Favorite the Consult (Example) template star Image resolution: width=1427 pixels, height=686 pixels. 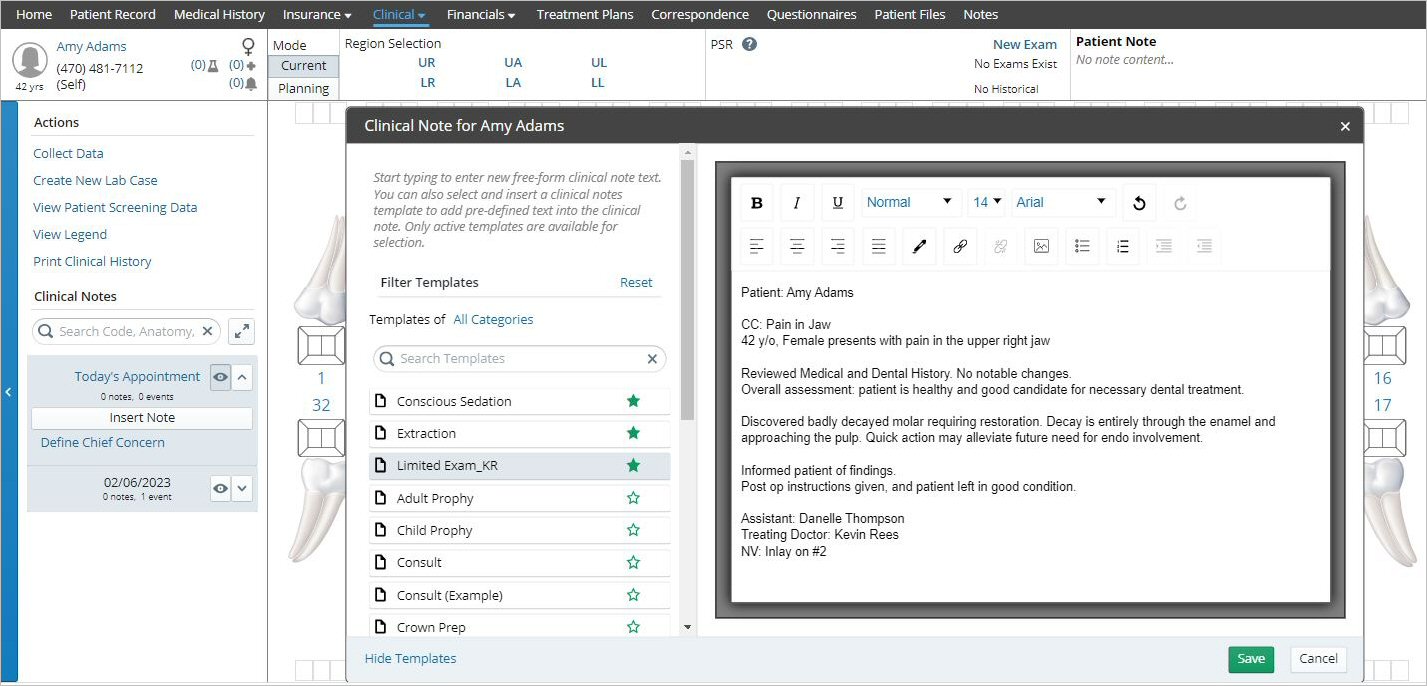pyautogui.click(x=633, y=595)
